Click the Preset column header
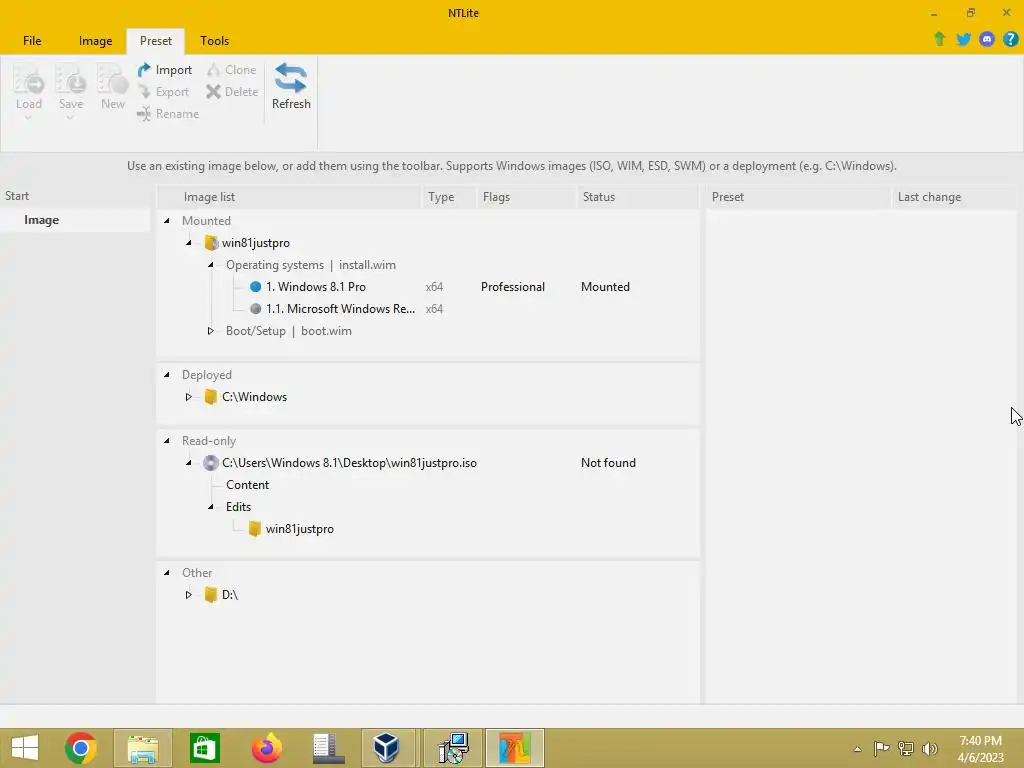This screenshot has height=768, width=1024. coord(798,197)
